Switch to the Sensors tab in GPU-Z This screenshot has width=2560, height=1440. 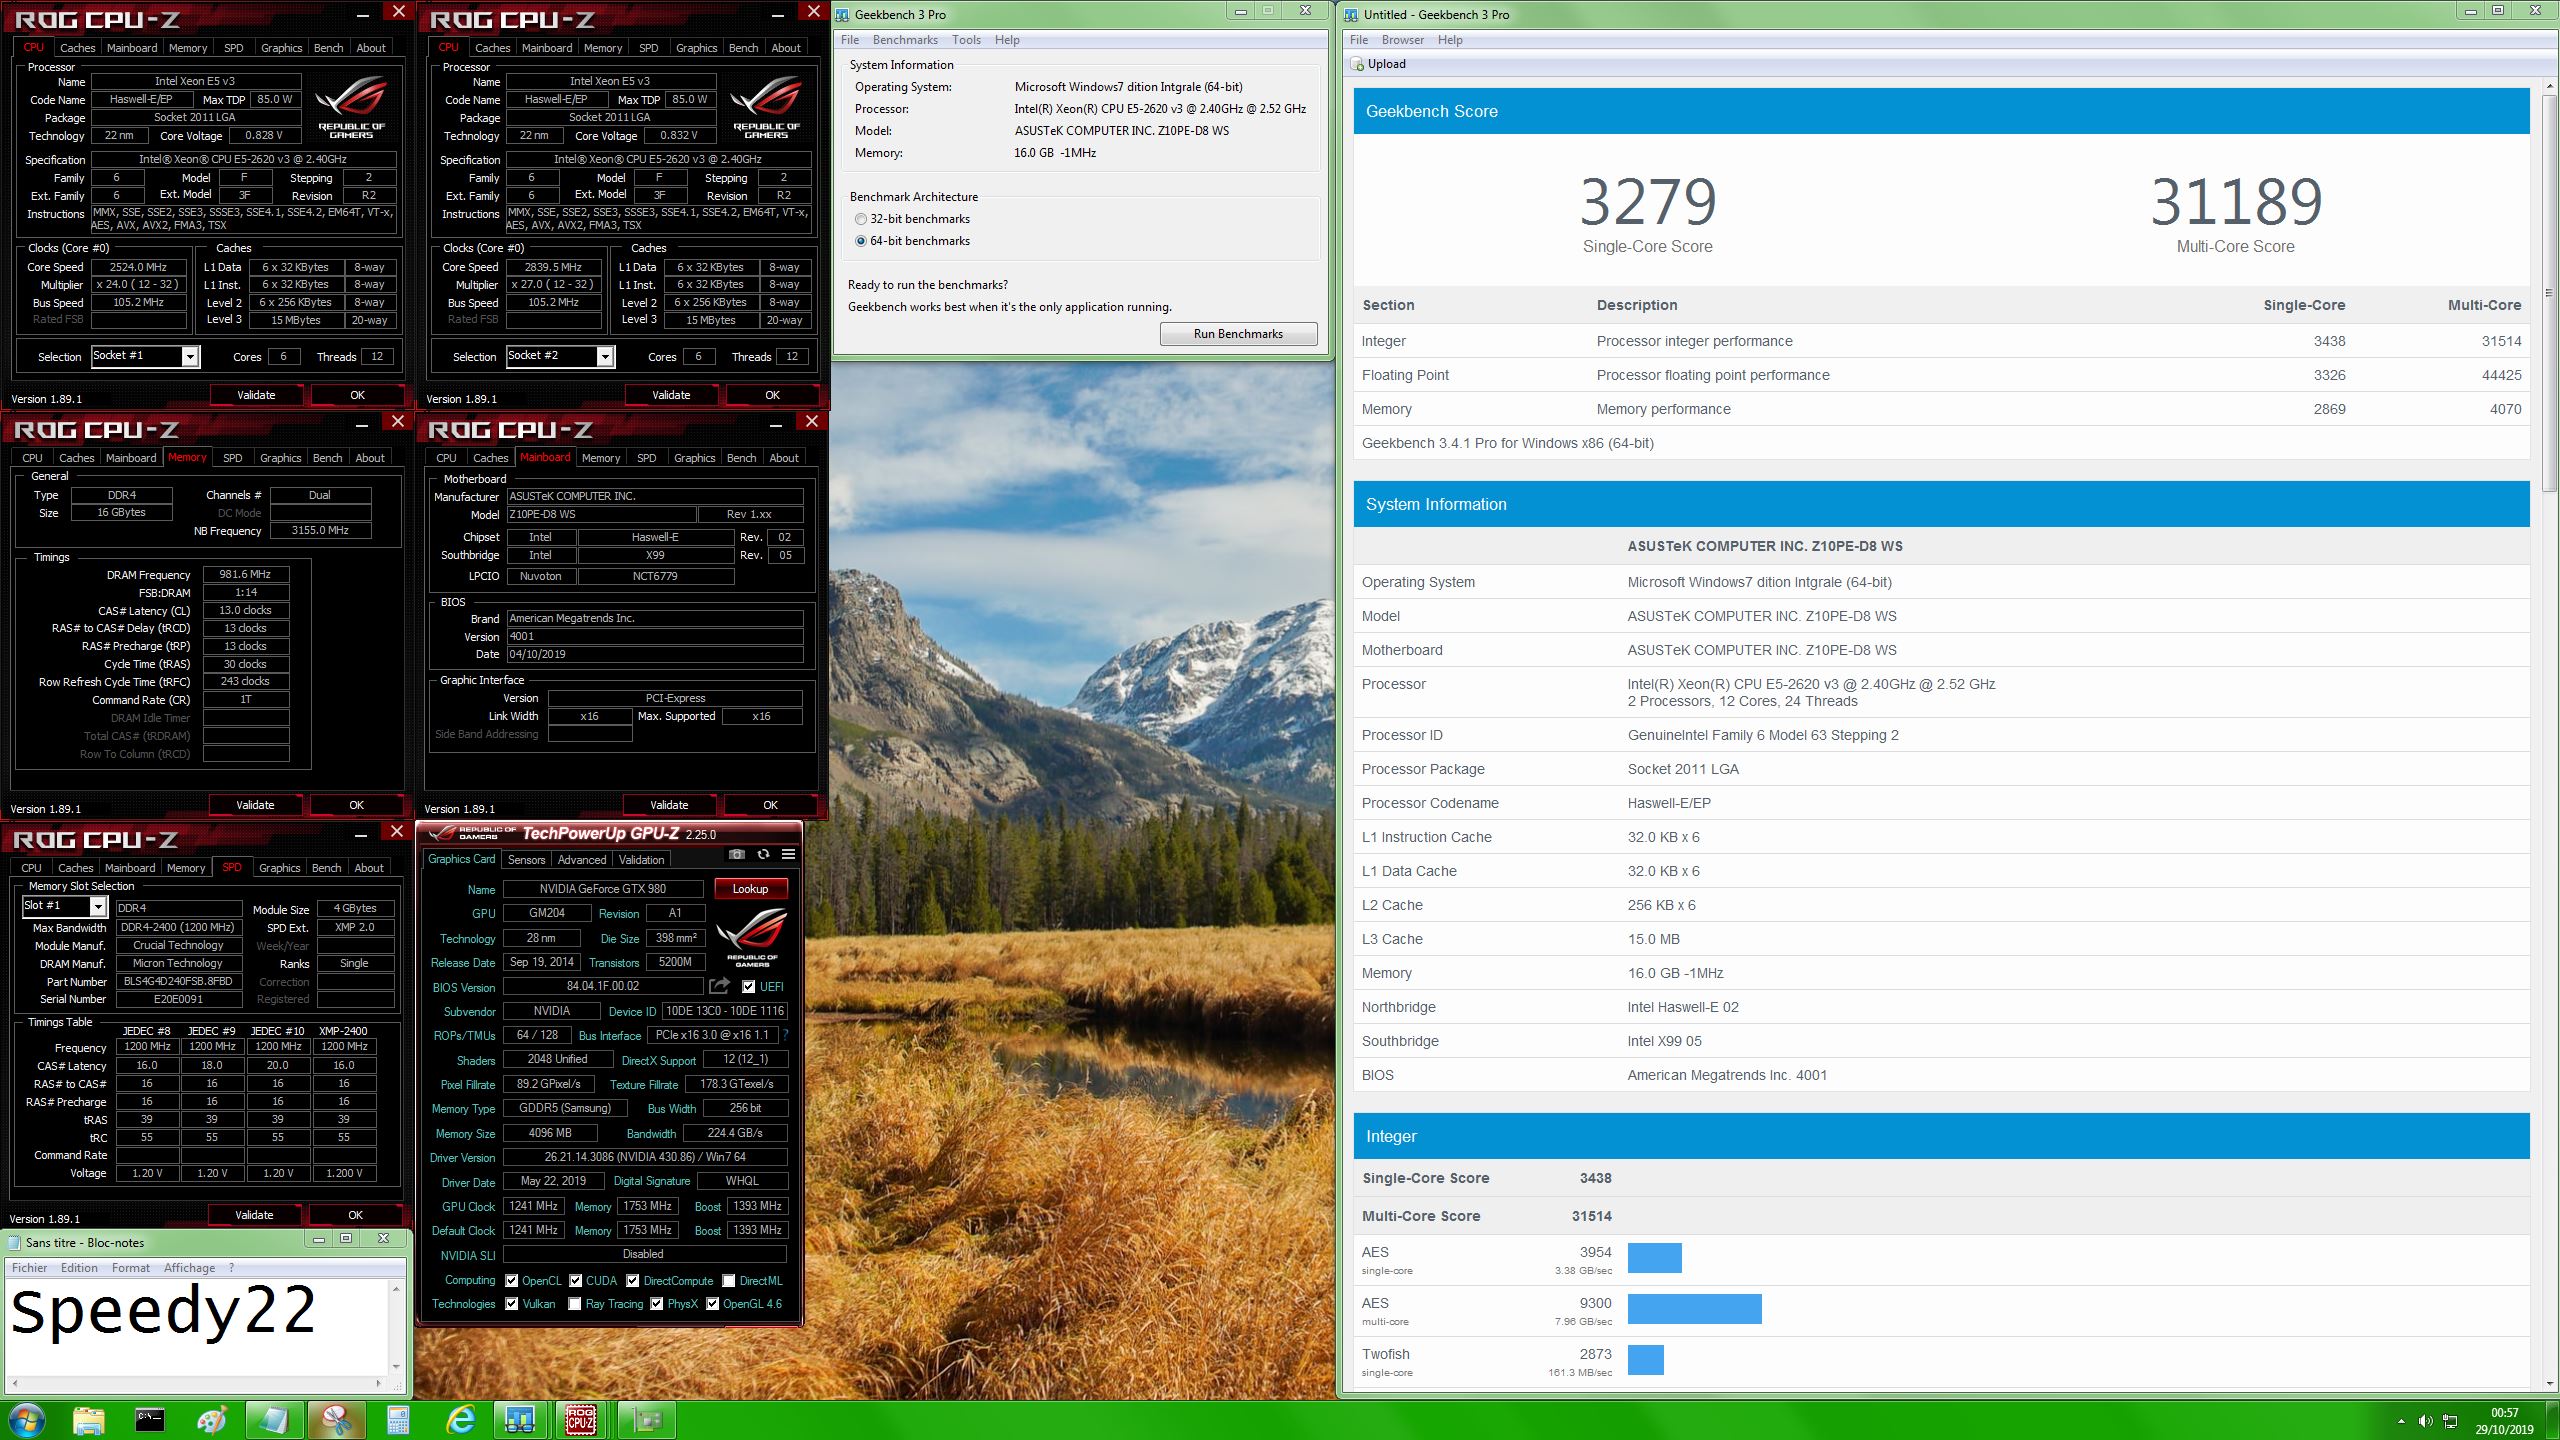[526, 860]
